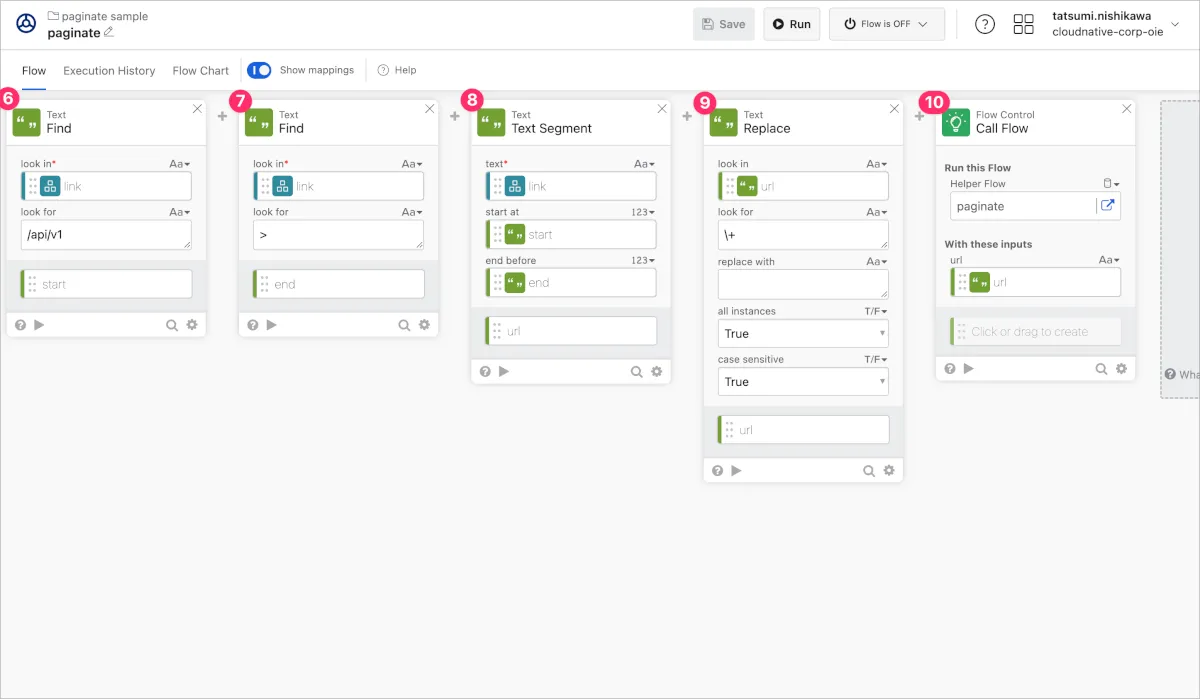Open paginate helper flow external link icon

[1108, 206]
